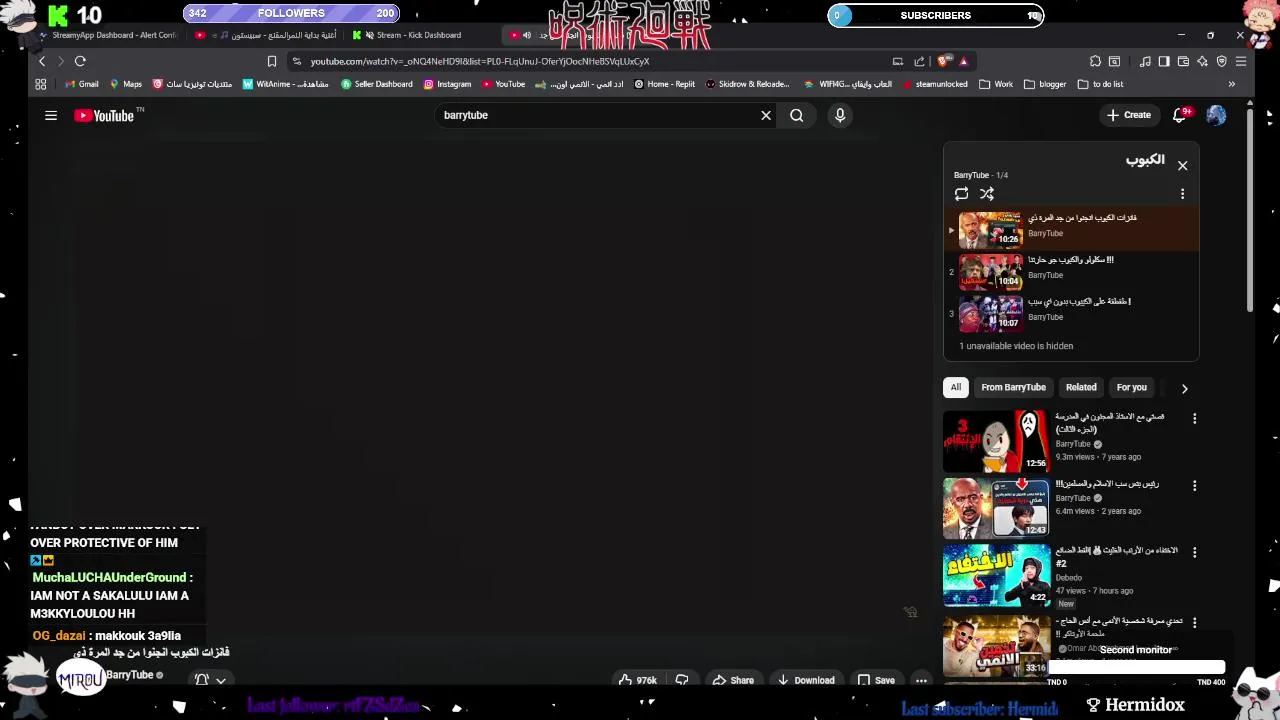Screen dimensions: 1280x720
Task: Select the Related filter chip
Action: coord(1081,387)
